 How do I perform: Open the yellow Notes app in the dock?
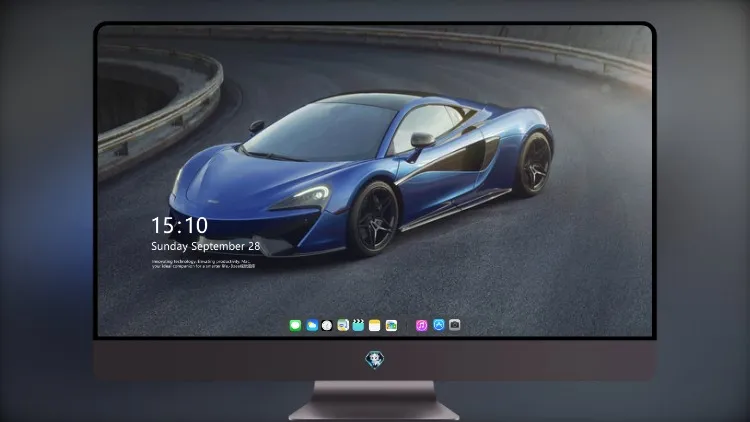point(375,326)
